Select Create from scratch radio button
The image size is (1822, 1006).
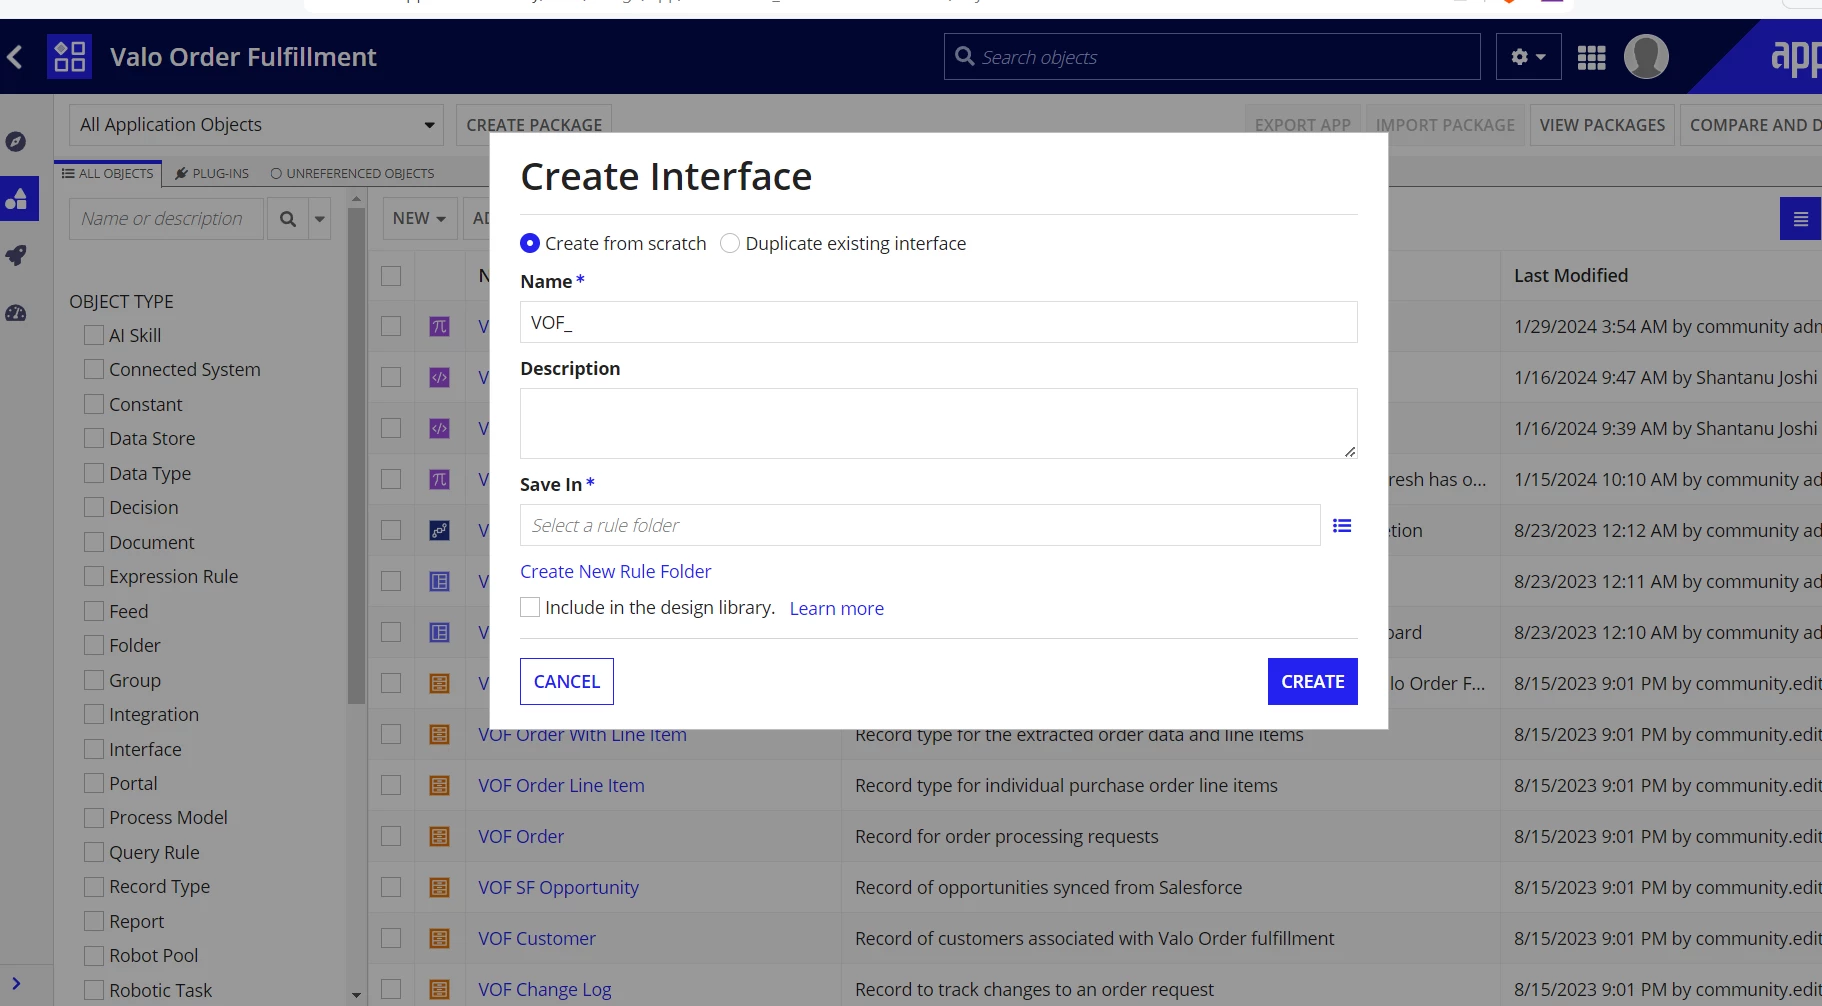tap(530, 243)
